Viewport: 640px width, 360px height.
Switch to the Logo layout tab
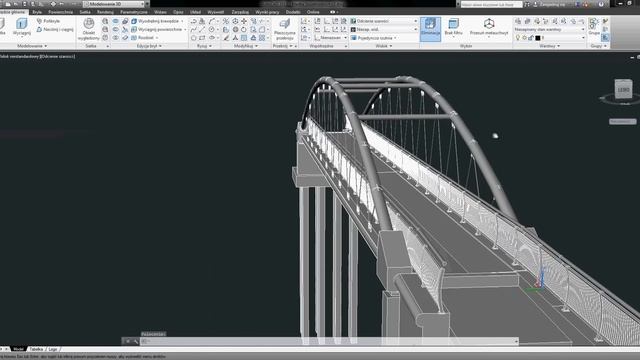(53, 349)
